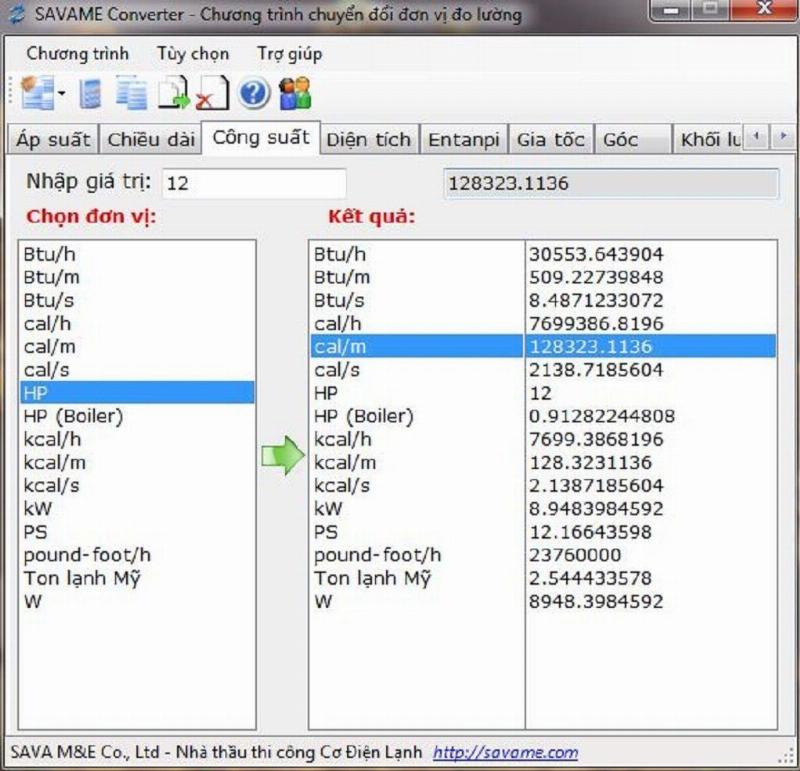Click the green convert arrow between lists
The image size is (800, 771).
(281, 457)
